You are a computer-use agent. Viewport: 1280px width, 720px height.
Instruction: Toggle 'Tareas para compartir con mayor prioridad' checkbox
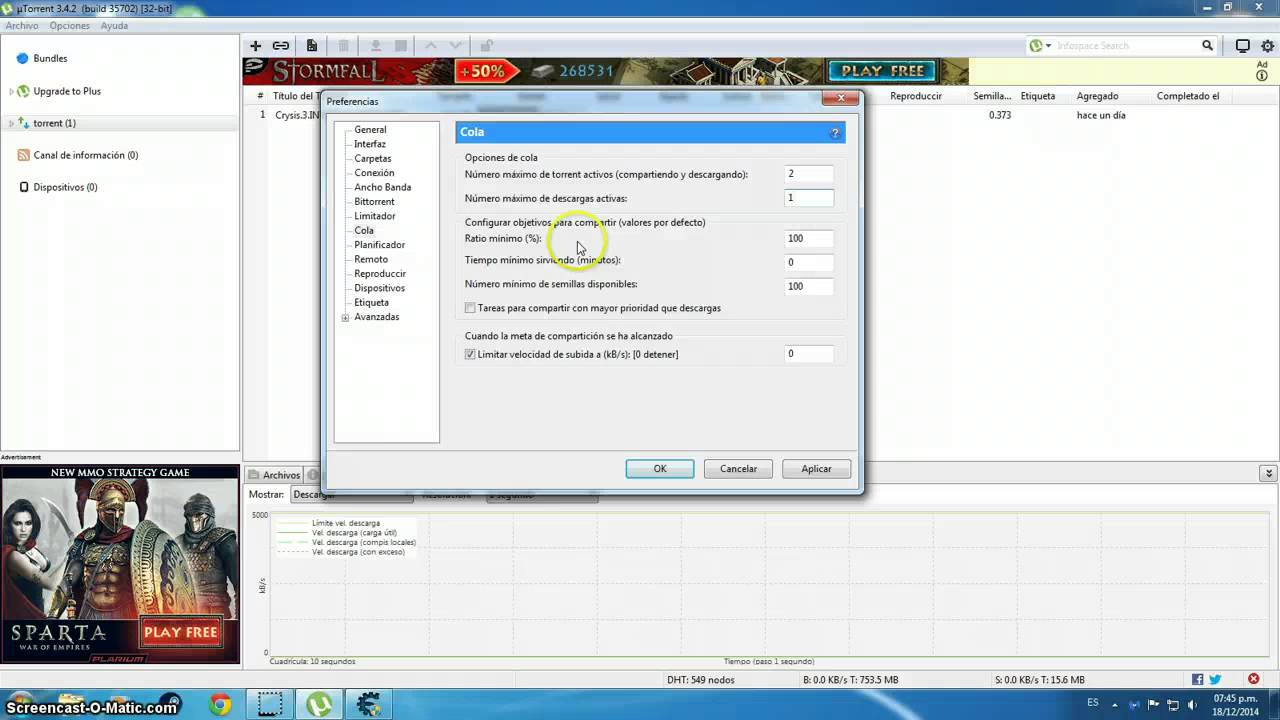click(470, 308)
